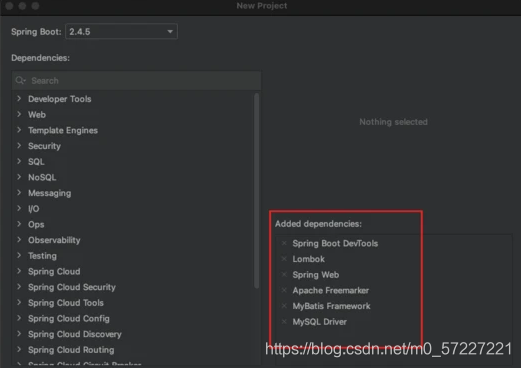Expand the Messaging category chevron
The image size is (521, 368).
tap(19, 193)
